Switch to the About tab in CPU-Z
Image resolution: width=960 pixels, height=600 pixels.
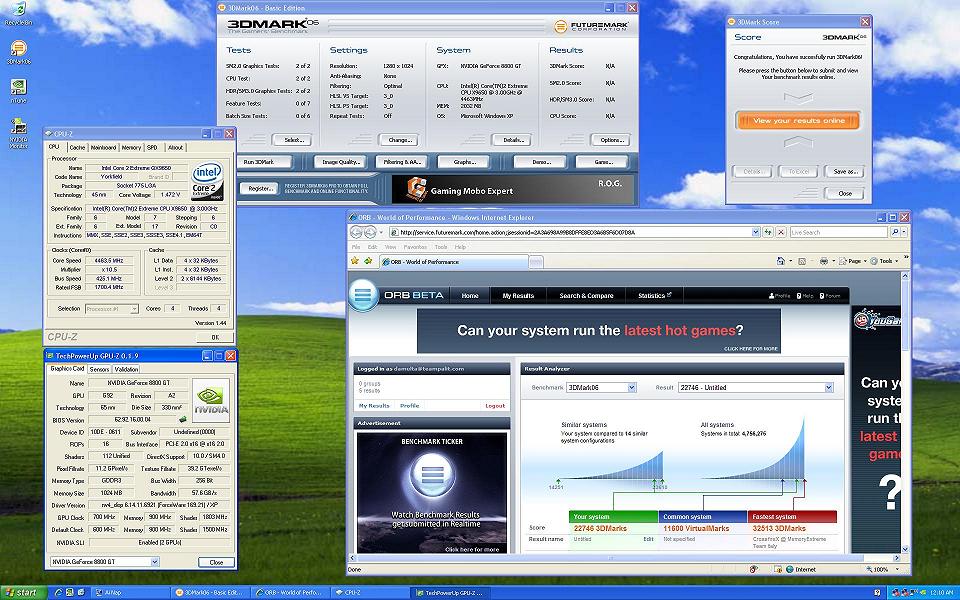pyautogui.click(x=176, y=148)
